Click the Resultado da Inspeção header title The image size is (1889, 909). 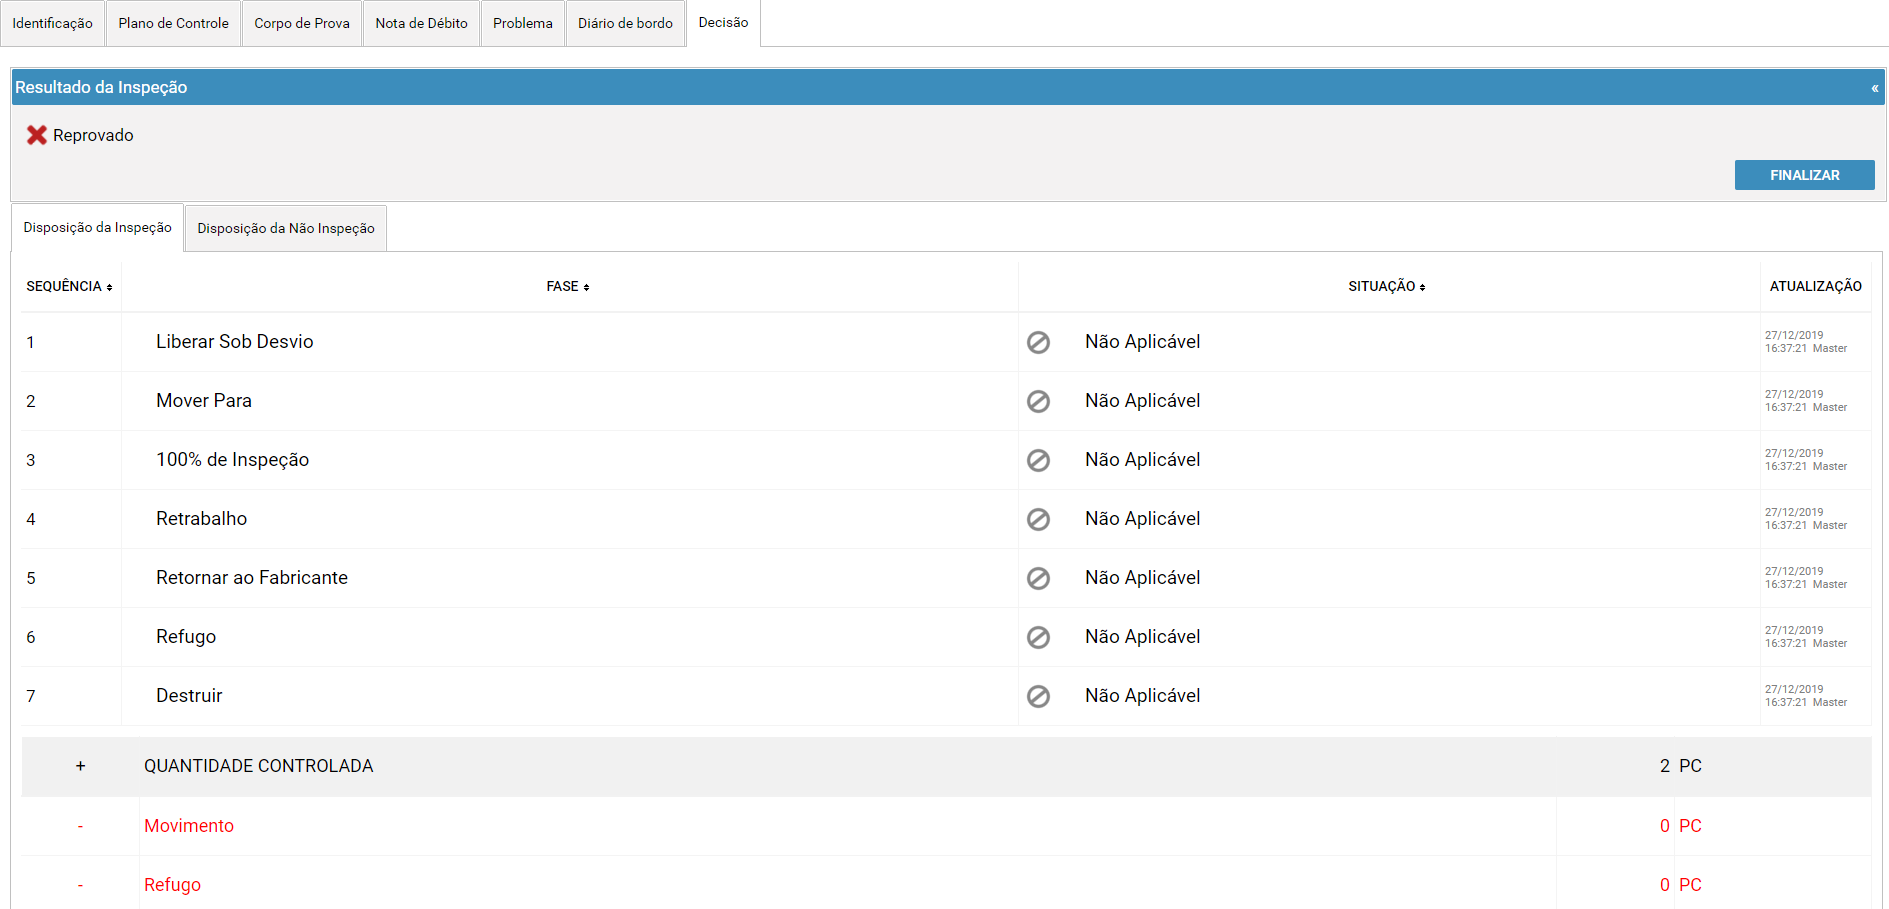coord(101,87)
